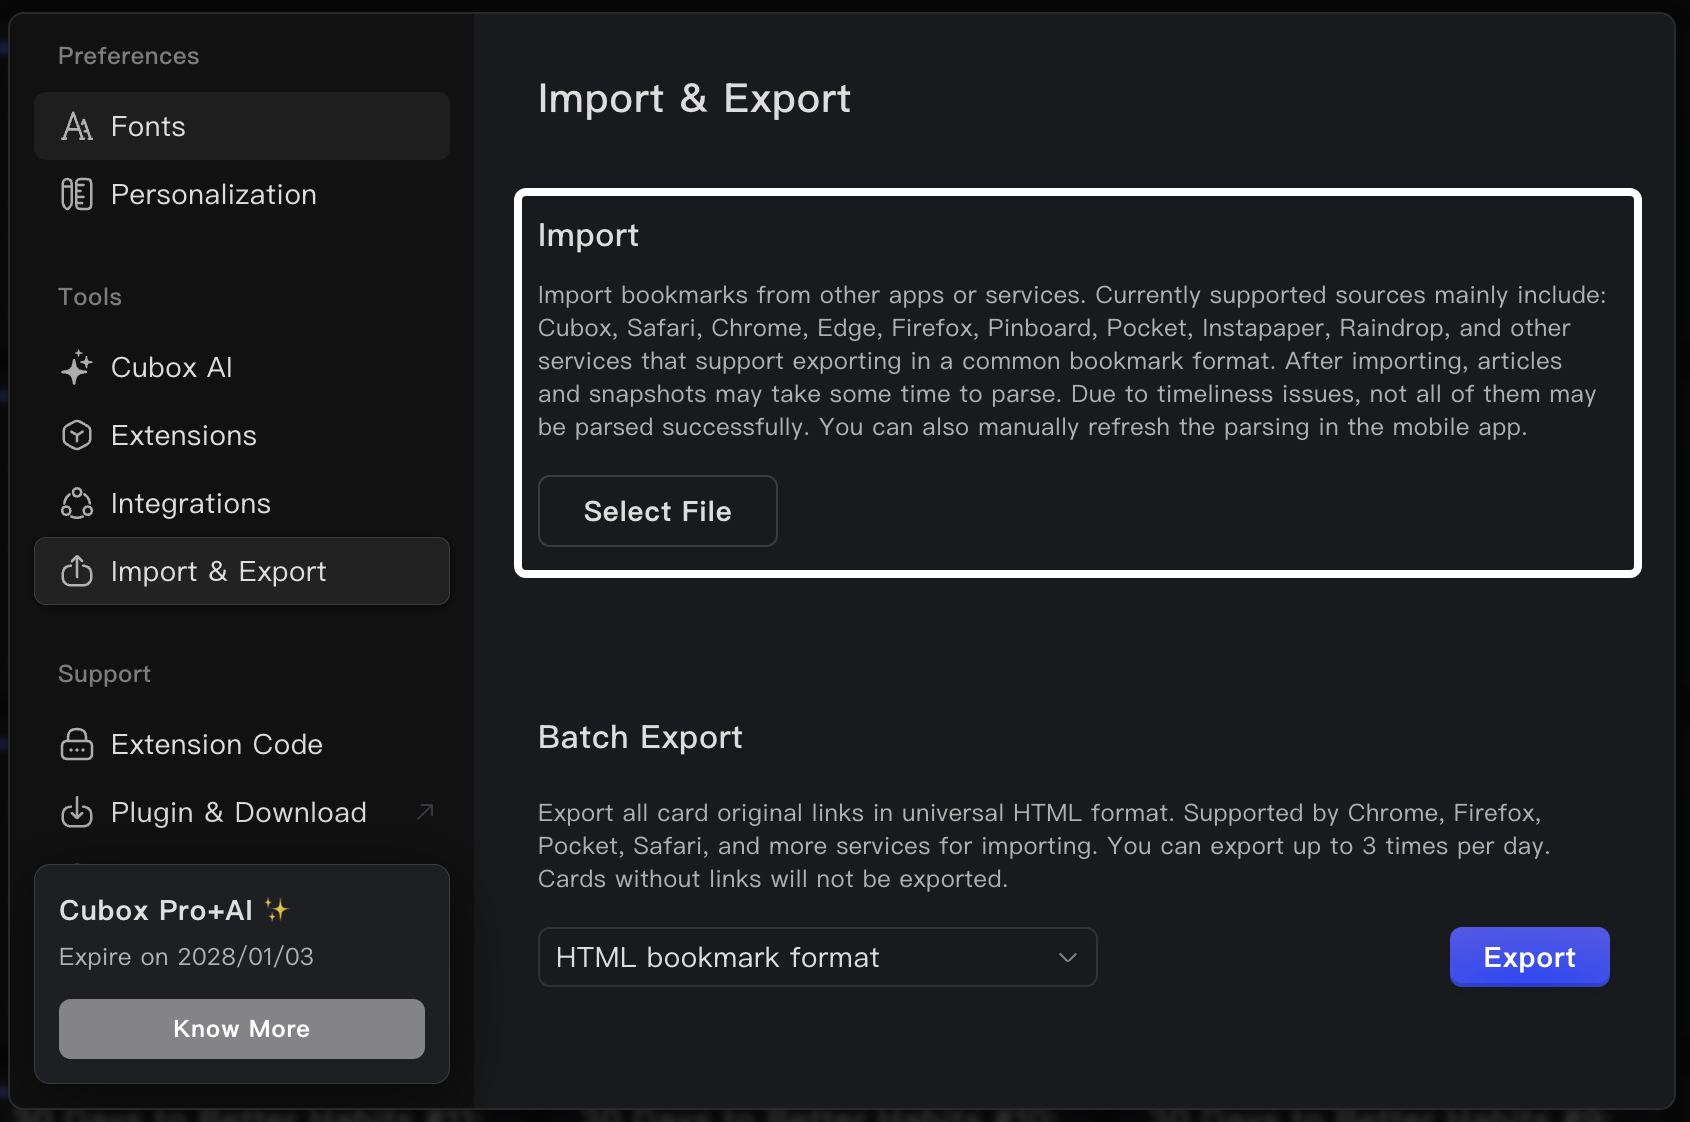Click the Plugin & Download icon
Viewport: 1690px width, 1122px height.
click(76, 812)
